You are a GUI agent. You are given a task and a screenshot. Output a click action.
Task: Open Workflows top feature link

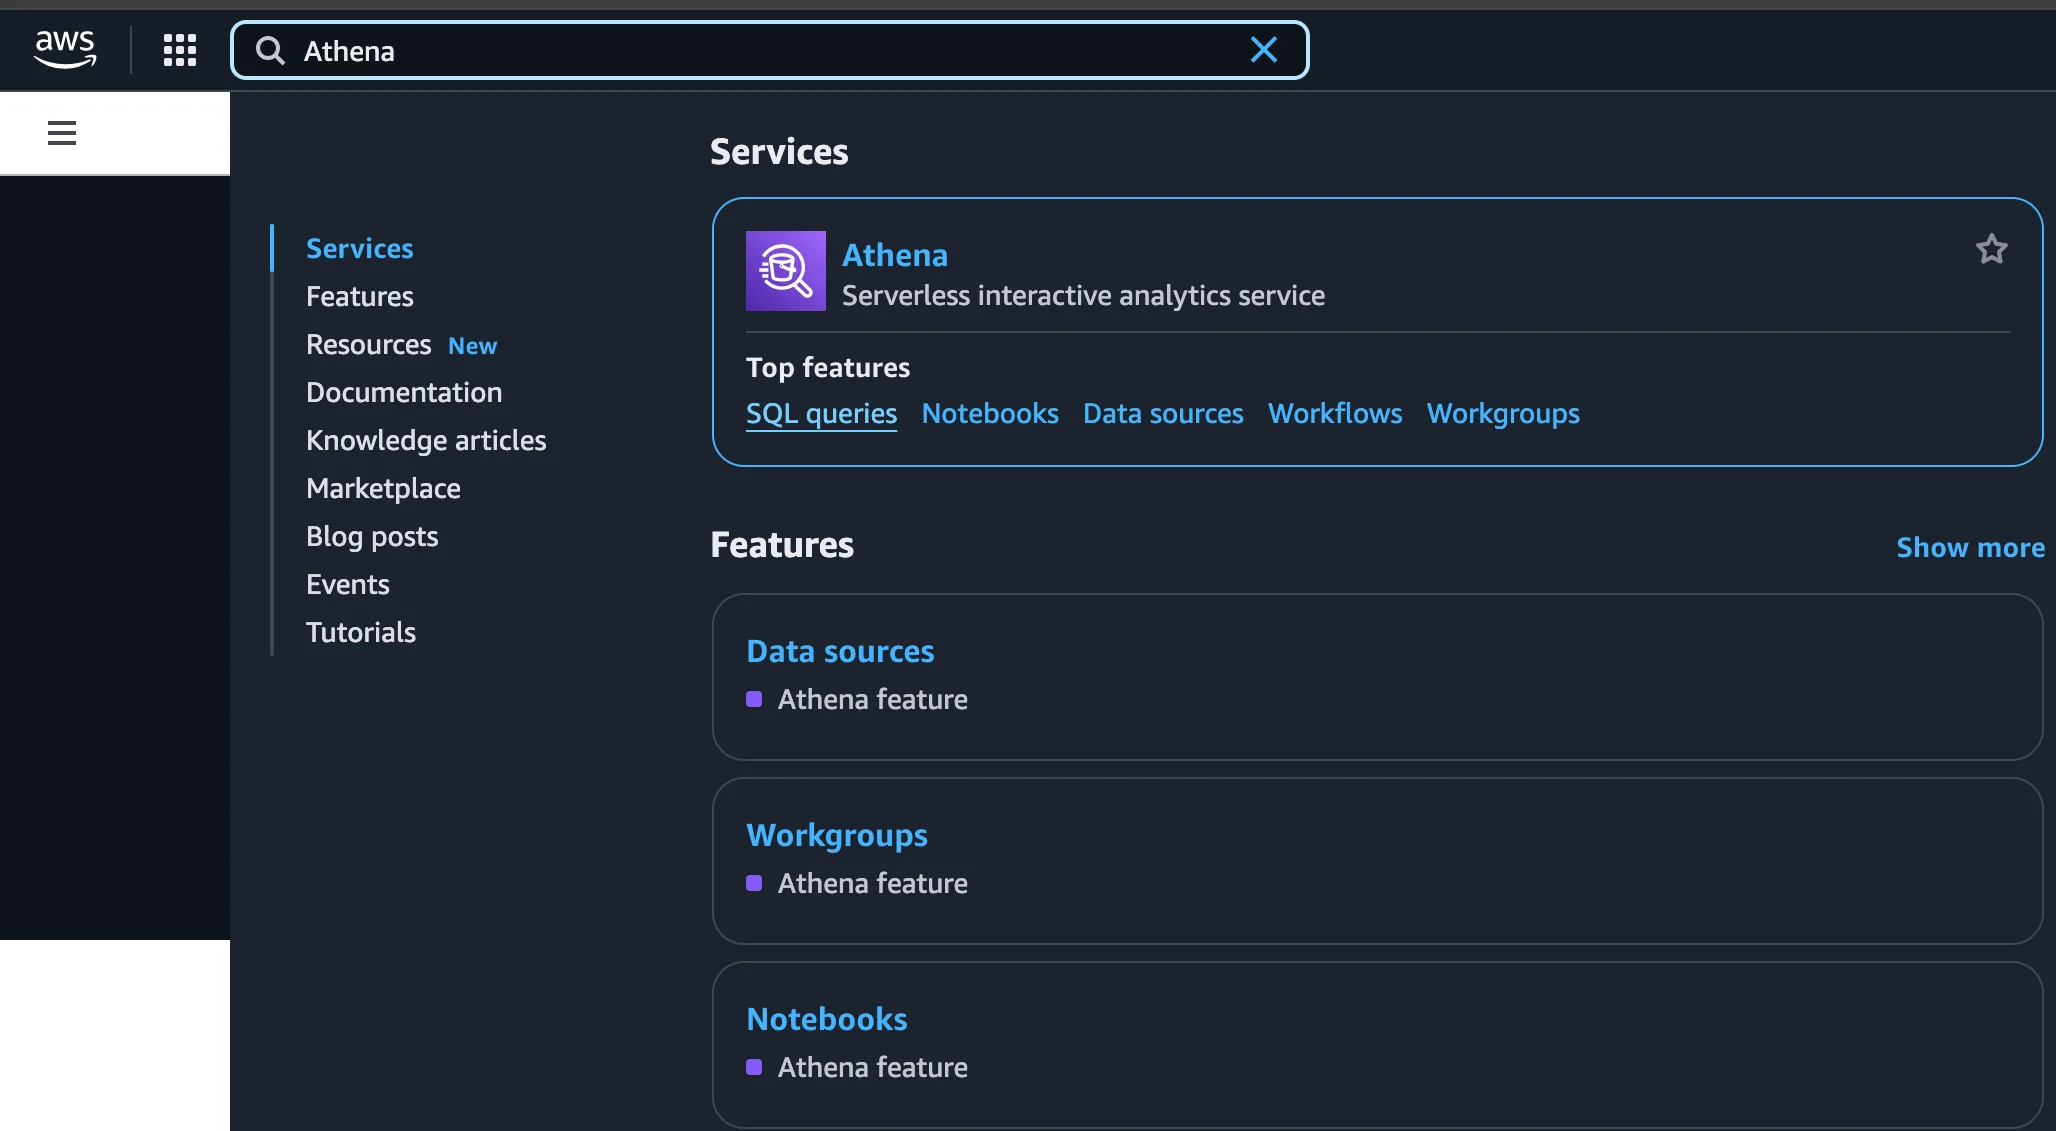point(1334,414)
